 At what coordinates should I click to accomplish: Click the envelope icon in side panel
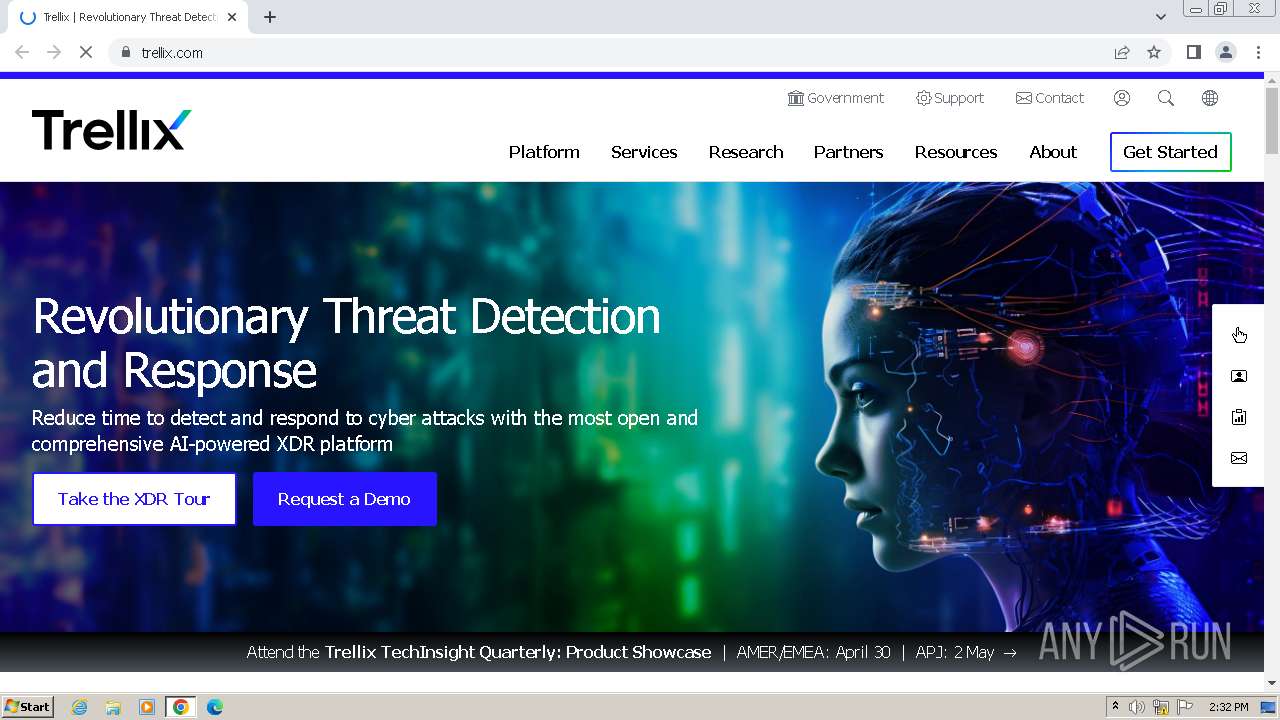(1239, 458)
